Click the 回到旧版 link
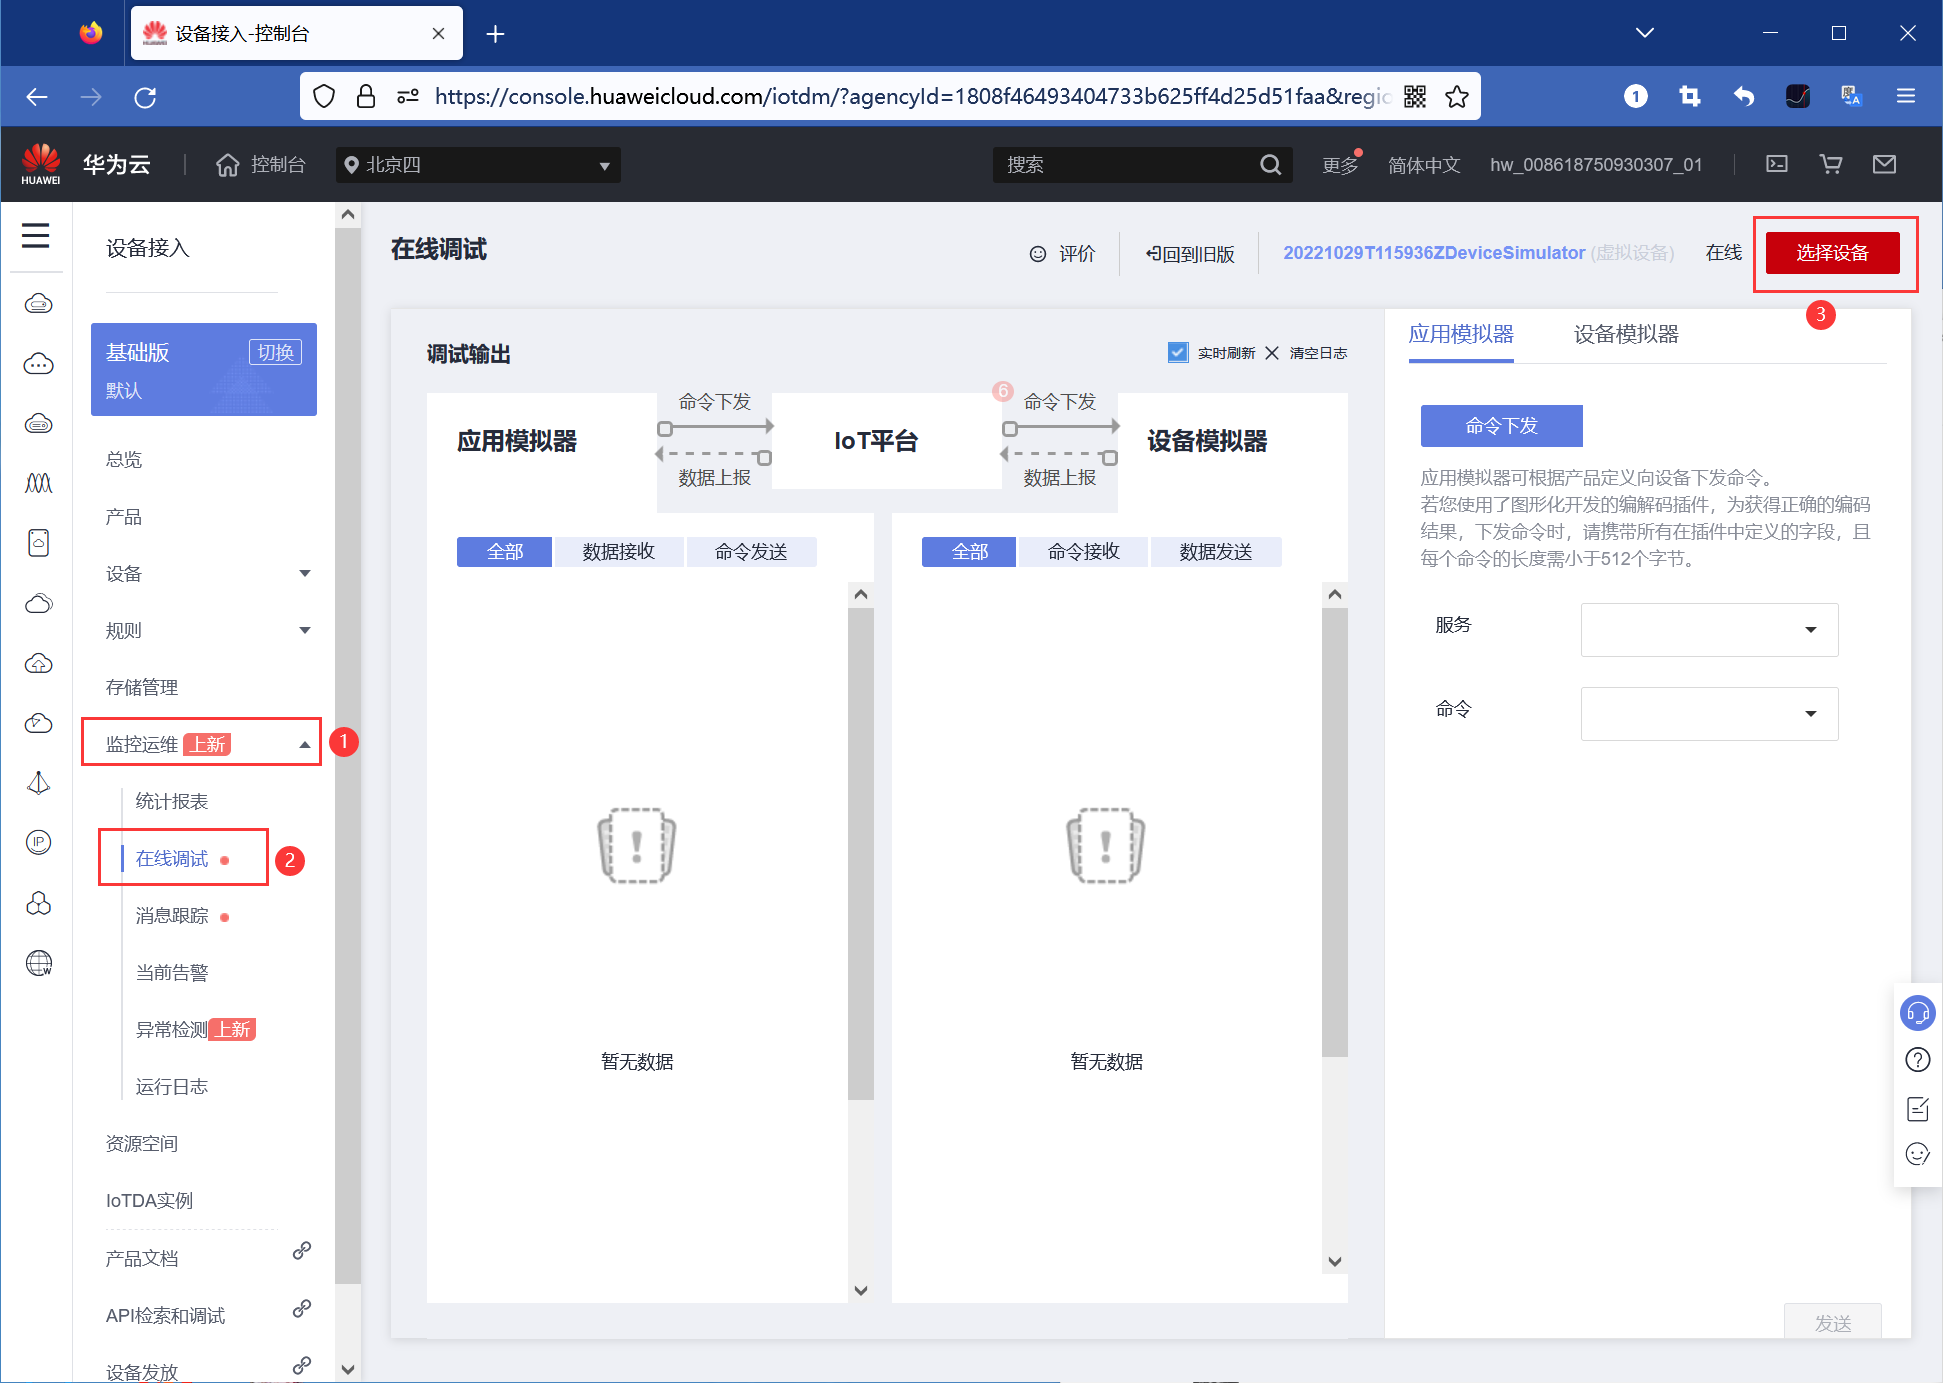Image resolution: width=1943 pixels, height=1383 pixels. (1191, 253)
